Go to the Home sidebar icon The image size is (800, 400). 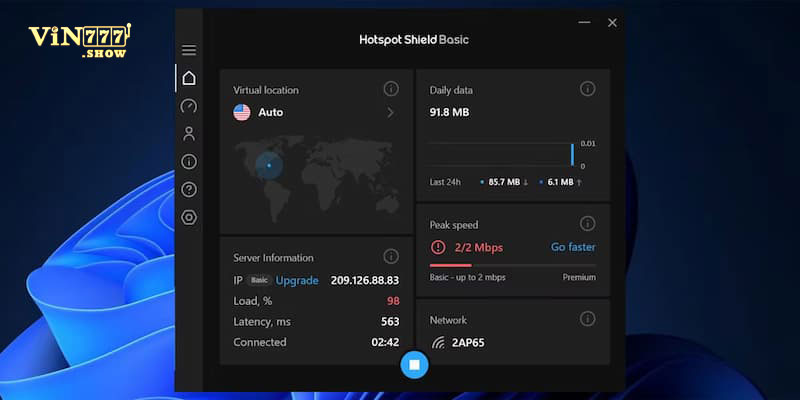pyautogui.click(x=189, y=78)
